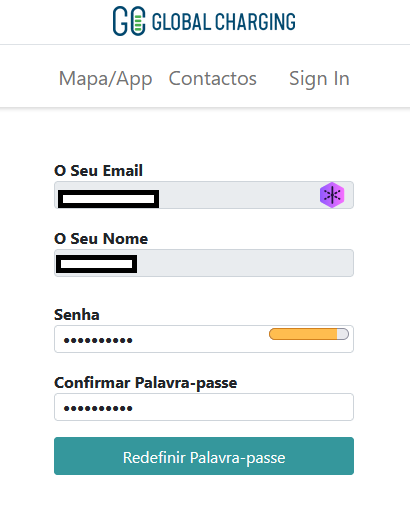This screenshot has width=410, height=516.
Task: Go to the Sign In page
Action: click(x=319, y=79)
